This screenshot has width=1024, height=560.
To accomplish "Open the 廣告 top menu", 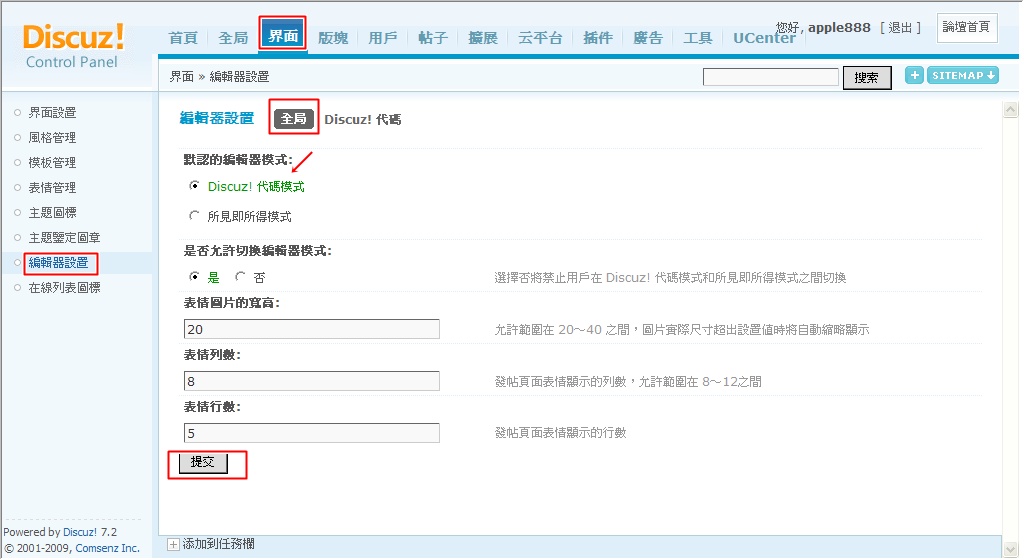I will pyautogui.click(x=648, y=38).
